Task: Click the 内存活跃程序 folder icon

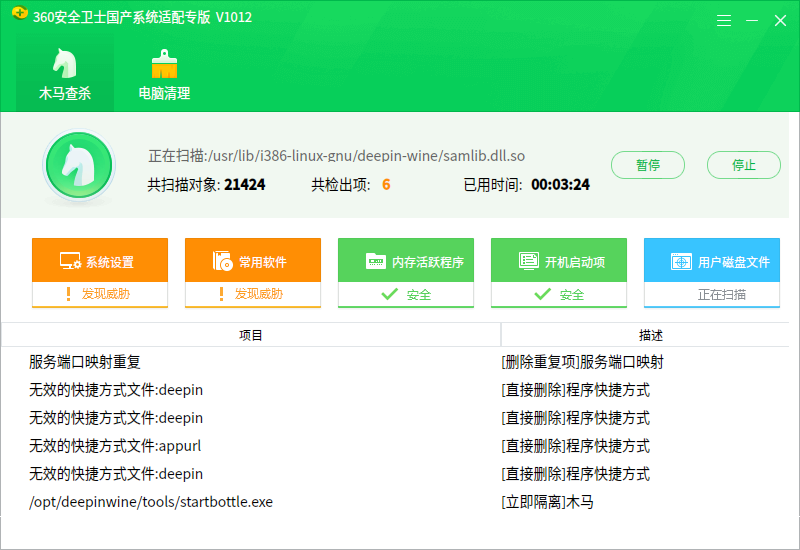Action: click(x=376, y=261)
